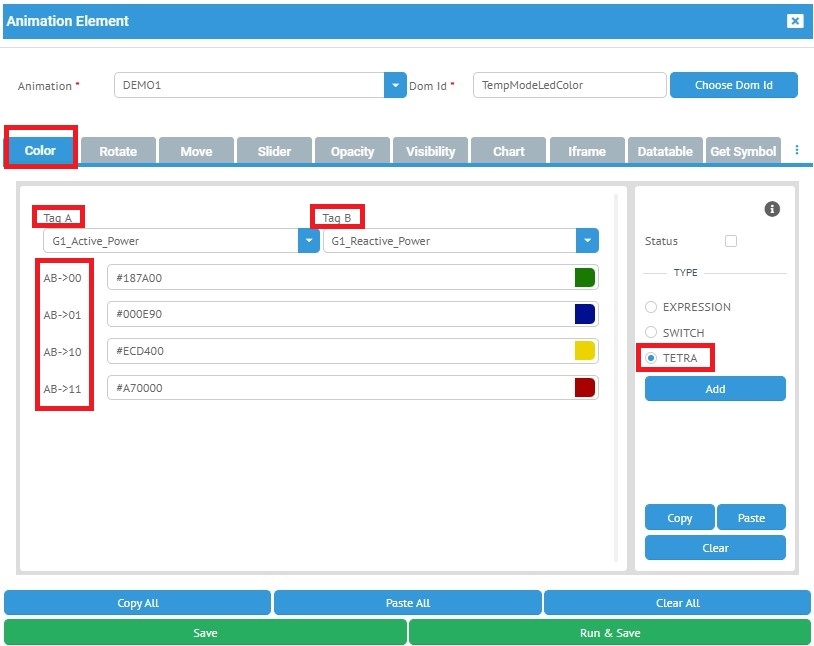Open the Tag A G1_Active_Power dropdown
Viewport: 814px width, 646px height.
point(309,241)
